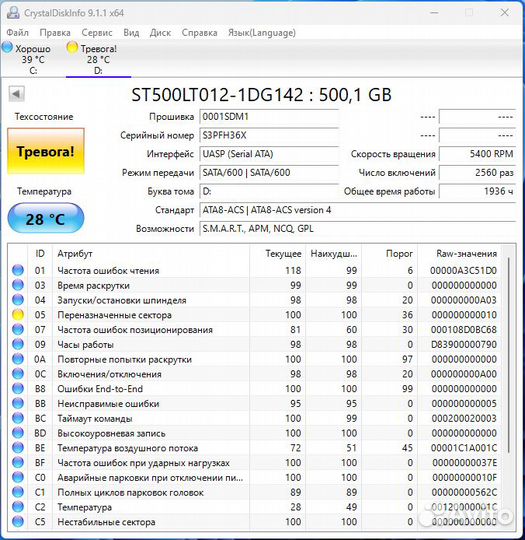Image resolution: width=525 pixels, height=540 pixels.
Task: Click the Прошивка field 0001SDM1
Action: 269,117
